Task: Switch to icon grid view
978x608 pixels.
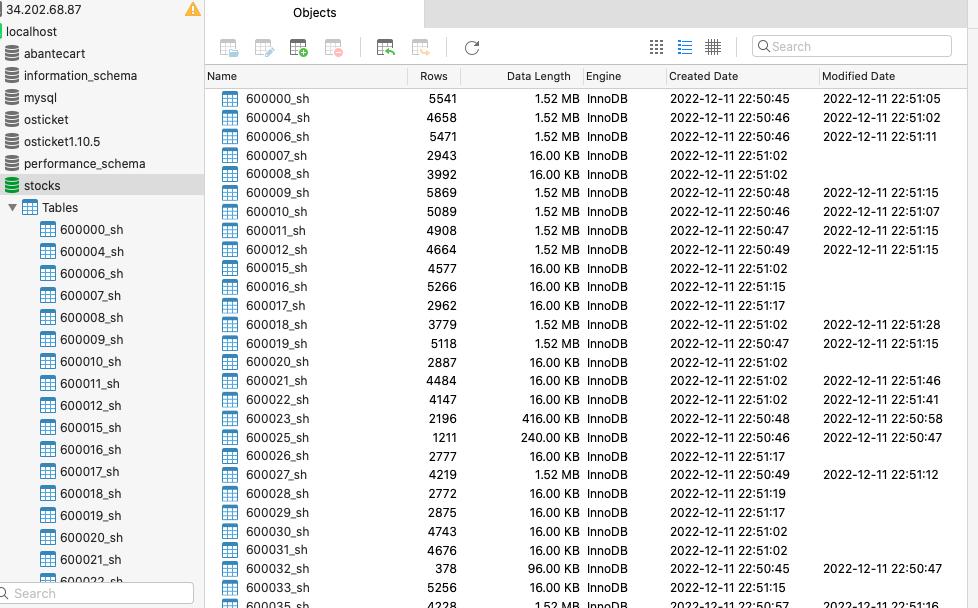Action: (656, 47)
